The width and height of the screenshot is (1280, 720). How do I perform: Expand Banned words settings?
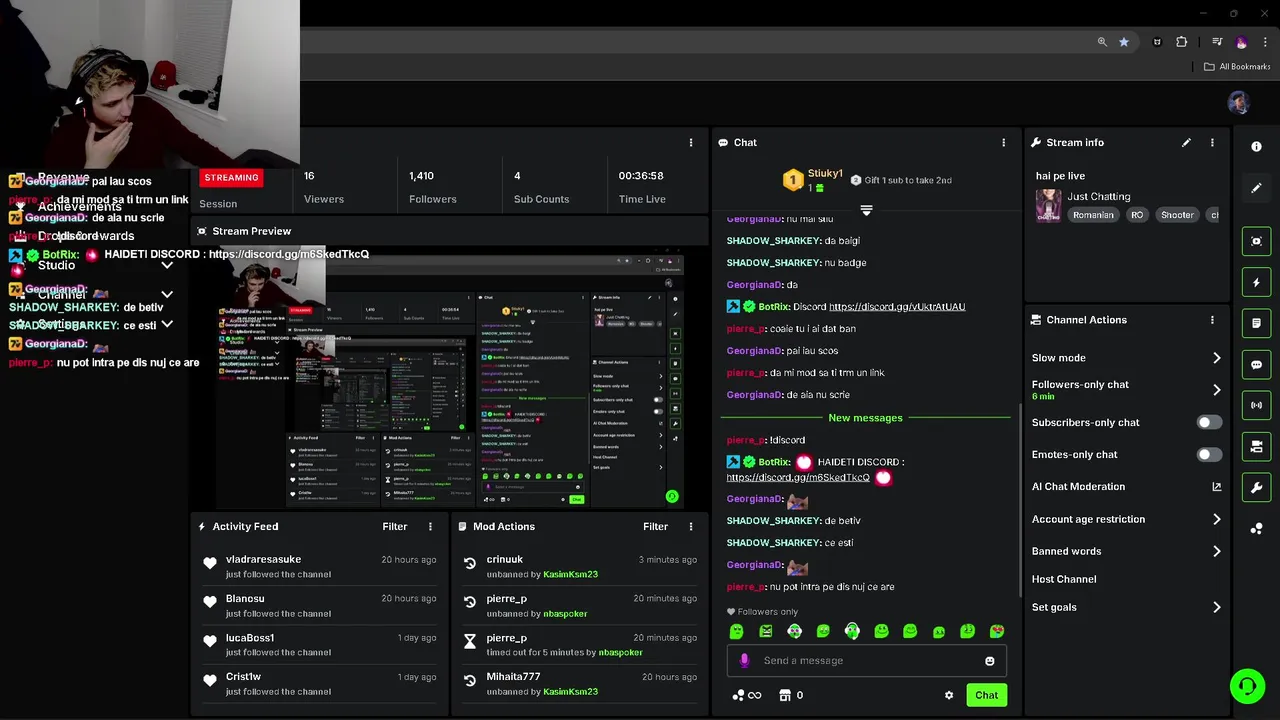pos(1216,551)
